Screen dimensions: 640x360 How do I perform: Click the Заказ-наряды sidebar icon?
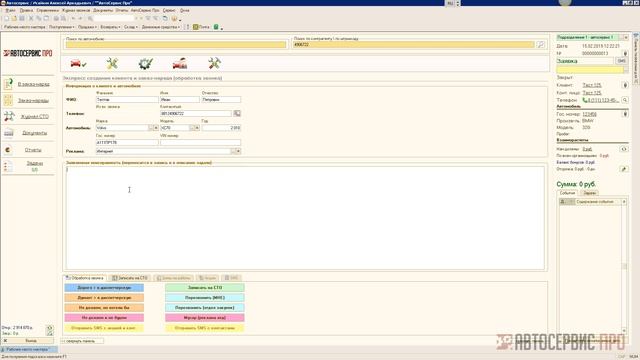(x=8, y=100)
